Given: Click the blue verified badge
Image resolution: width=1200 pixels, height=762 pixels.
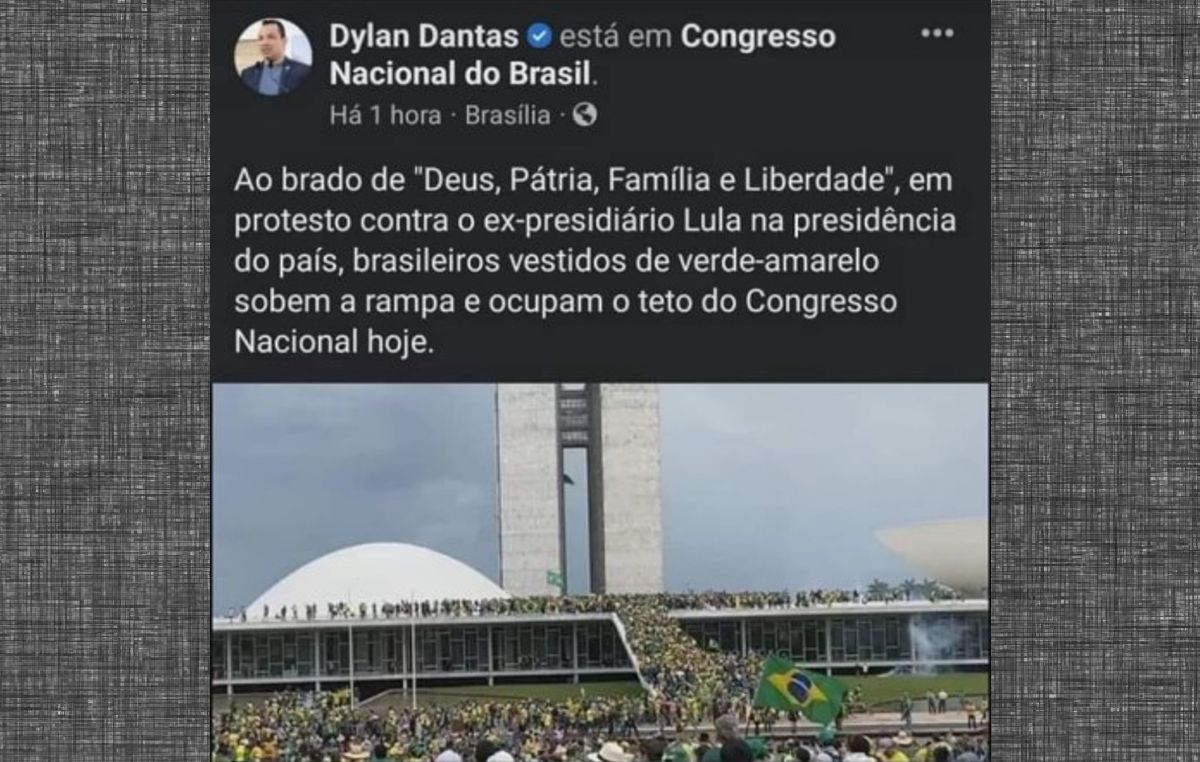Looking at the screenshot, I should point(539,37).
